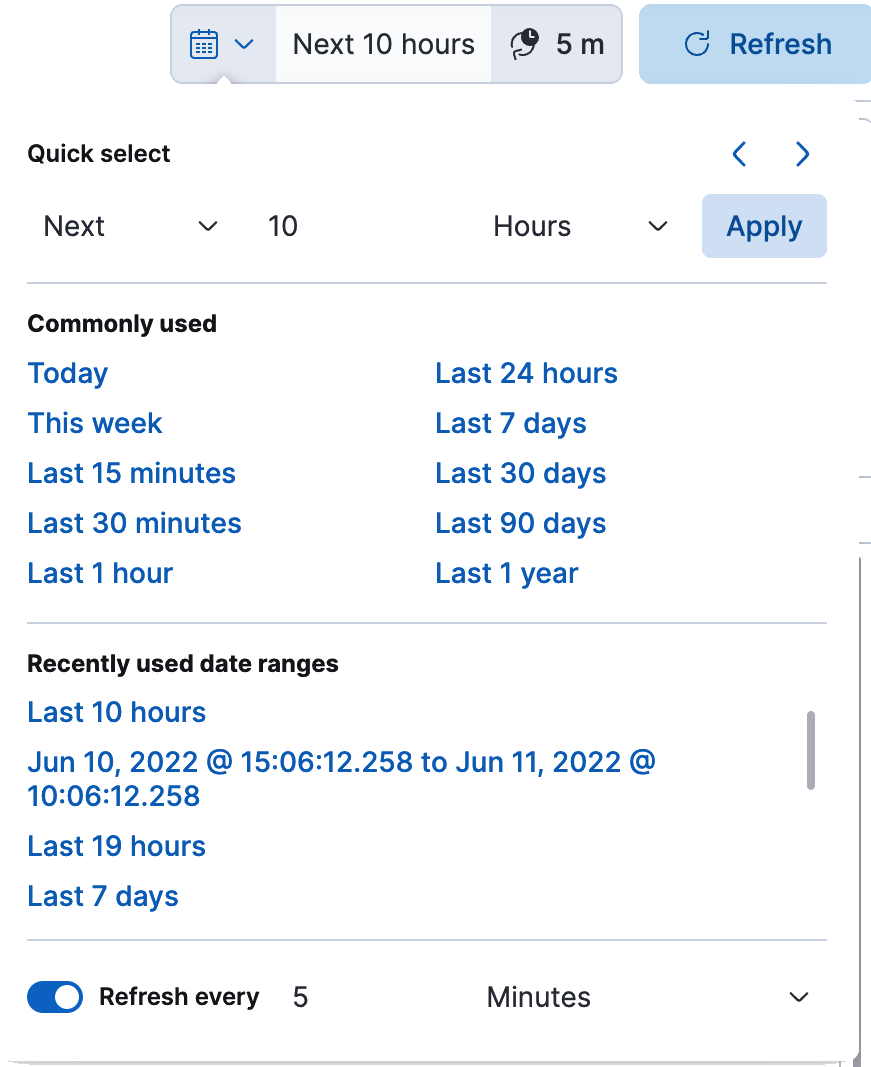Select Last 15 minutes range

coord(131,473)
